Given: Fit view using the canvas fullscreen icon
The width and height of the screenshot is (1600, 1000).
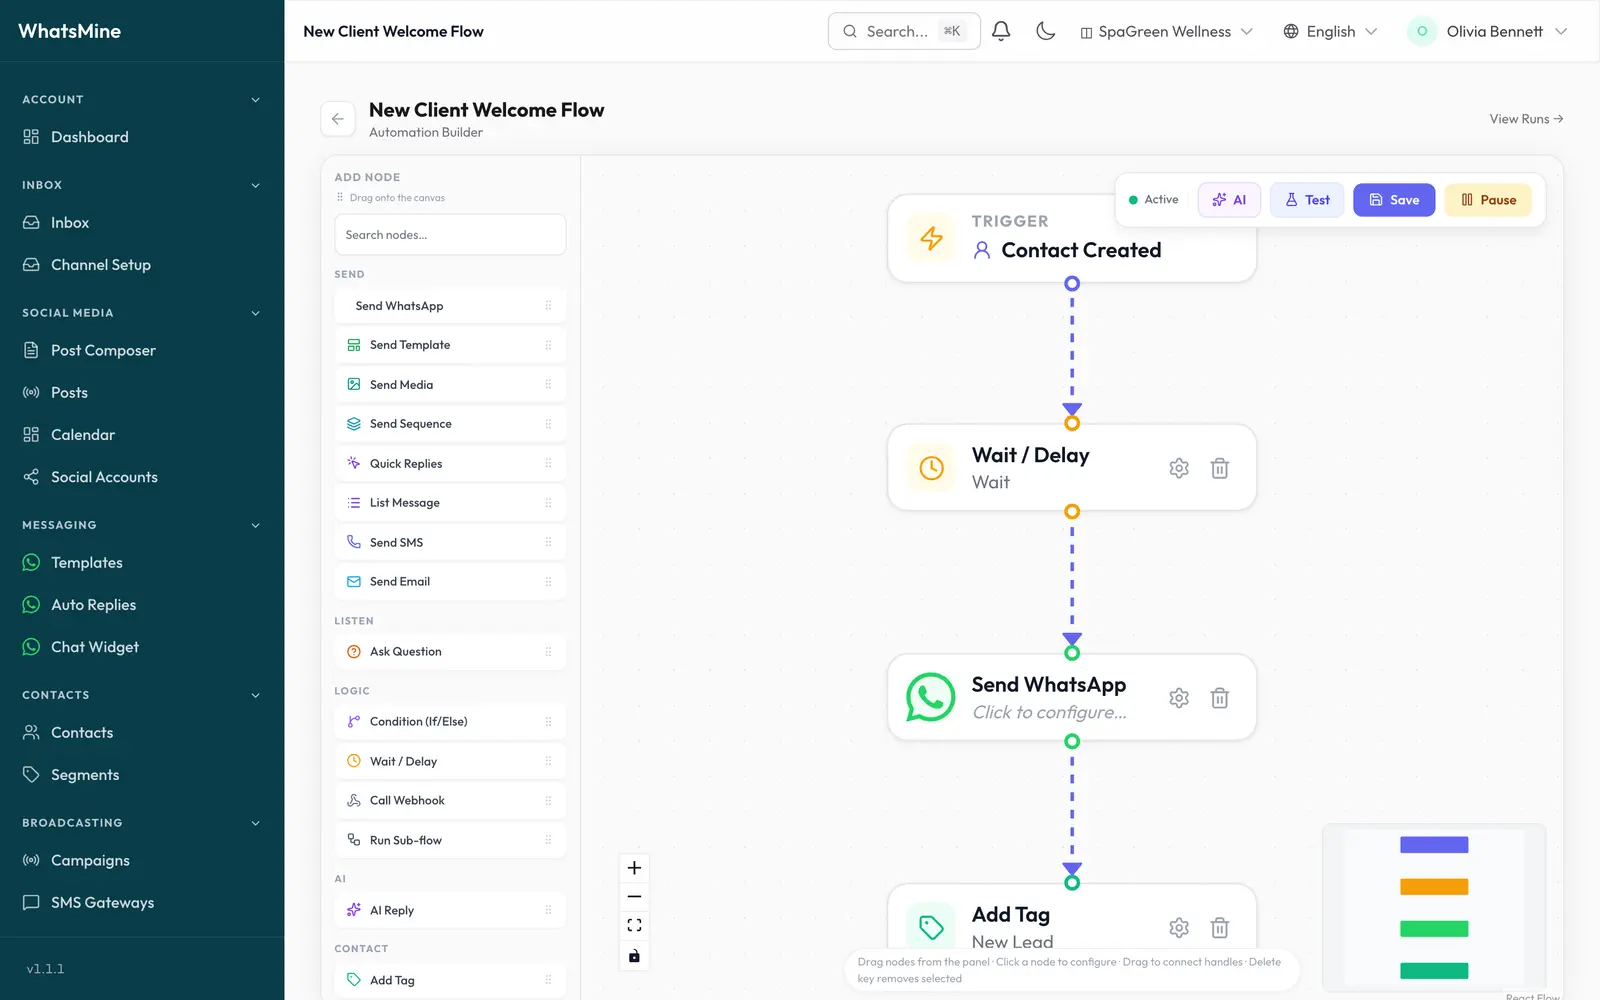Looking at the screenshot, I should pos(634,926).
